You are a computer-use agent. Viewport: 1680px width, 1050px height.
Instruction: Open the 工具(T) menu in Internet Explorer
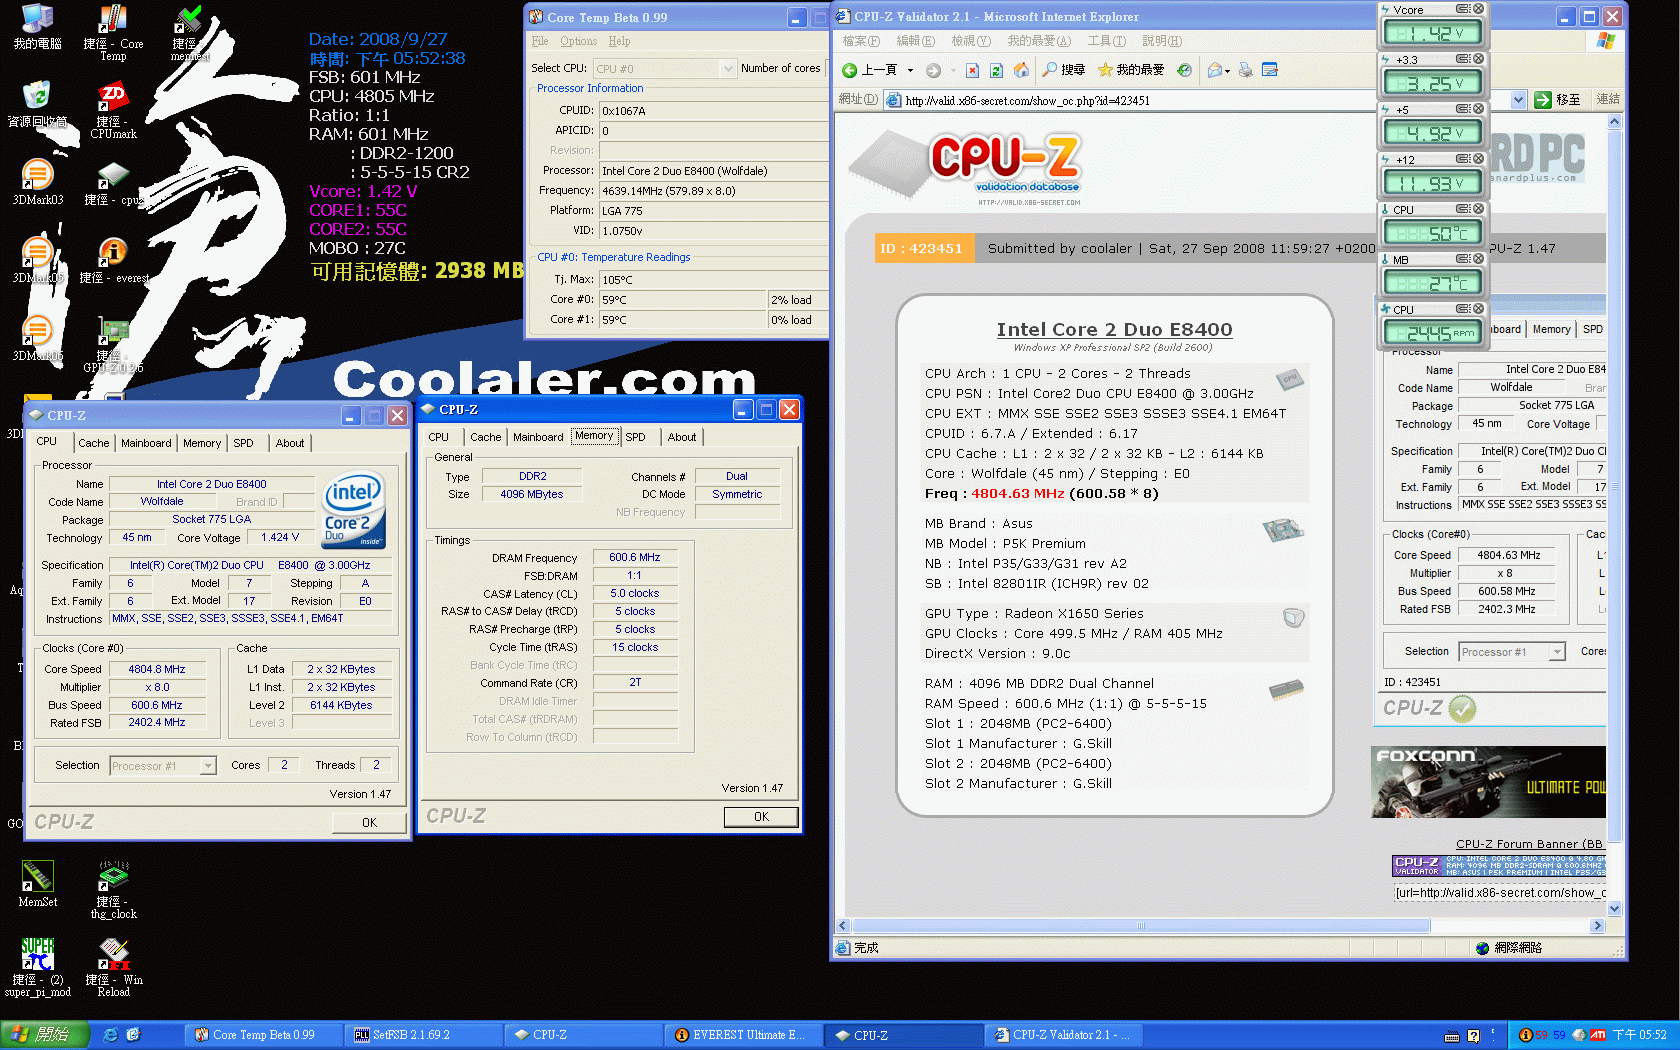coord(1107,41)
